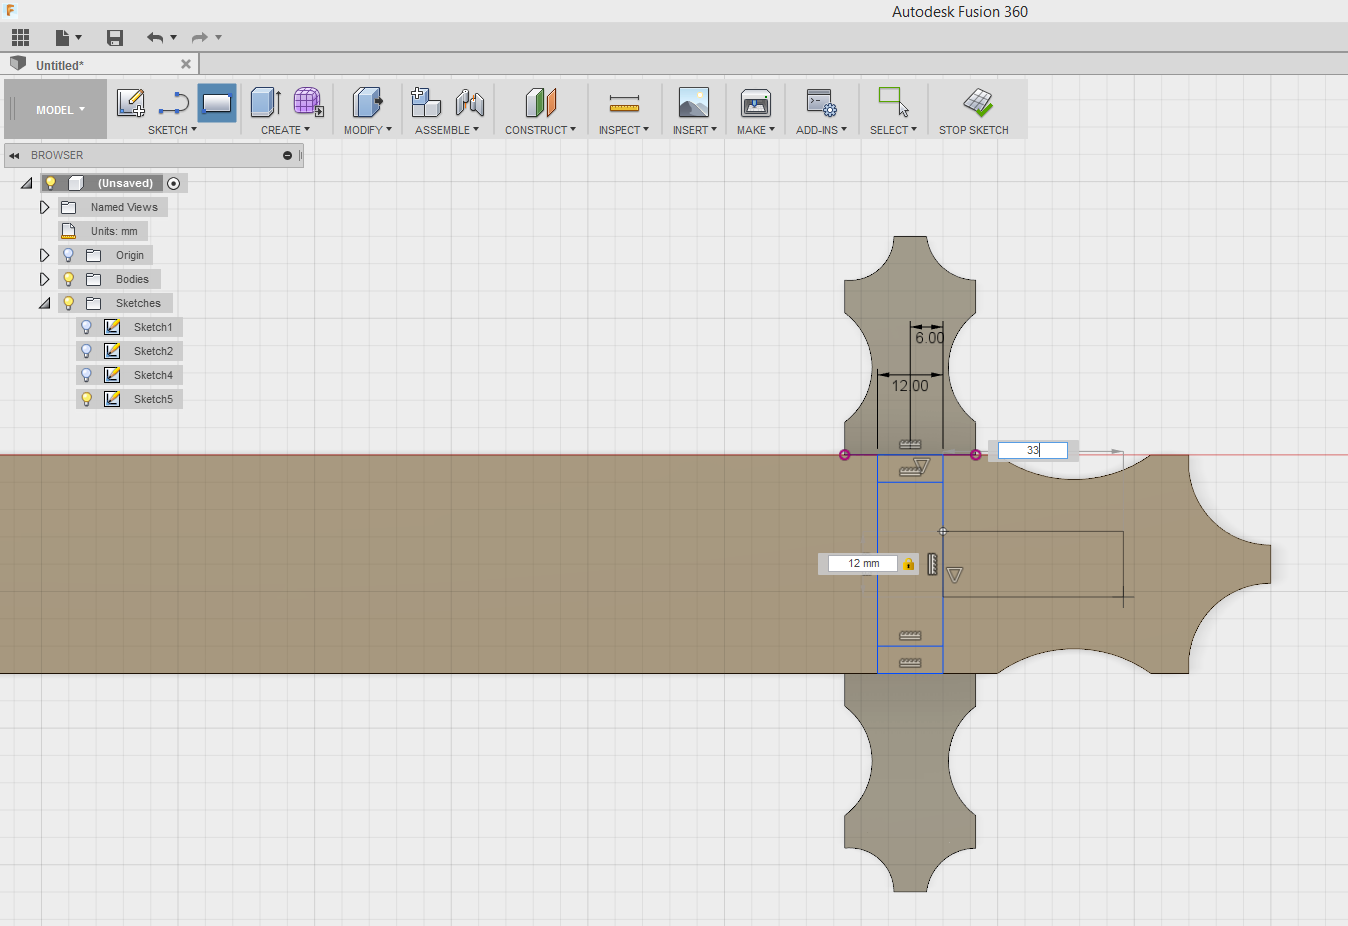Image resolution: width=1348 pixels, height=926 pixels.
Task: Click the width input field showing 33
Action: click(1032, 450)
